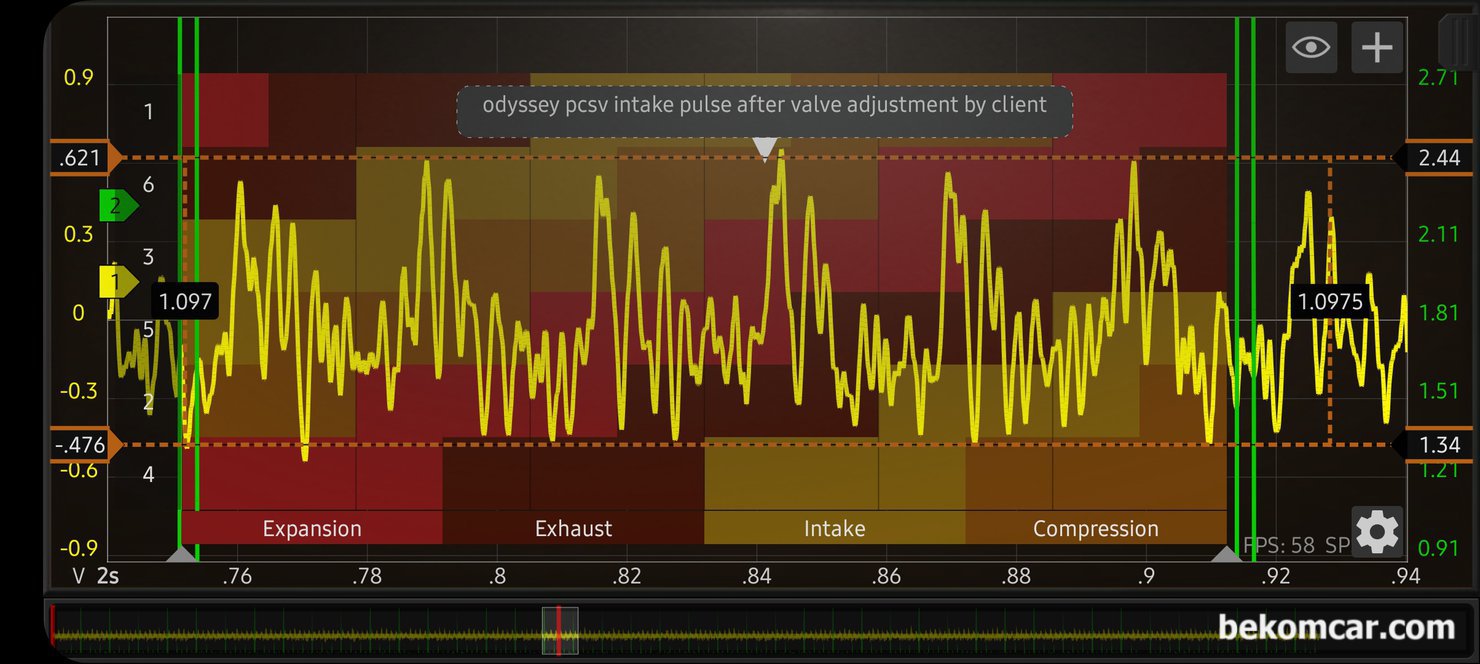Viewport: 1480px width, 664px height.
Task: Tap cylinder 1 row label
Action: pos(149,111)
